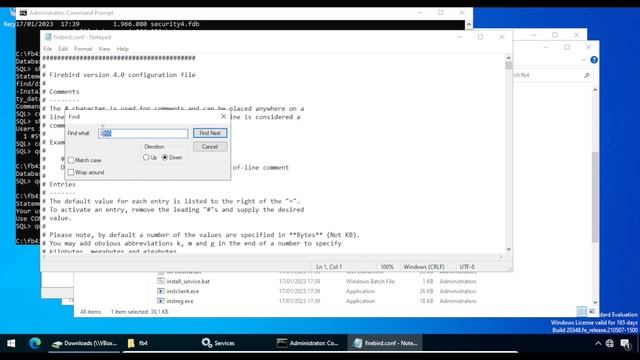Click the network tray icon

pyautogui.click(x=610, y=343)
